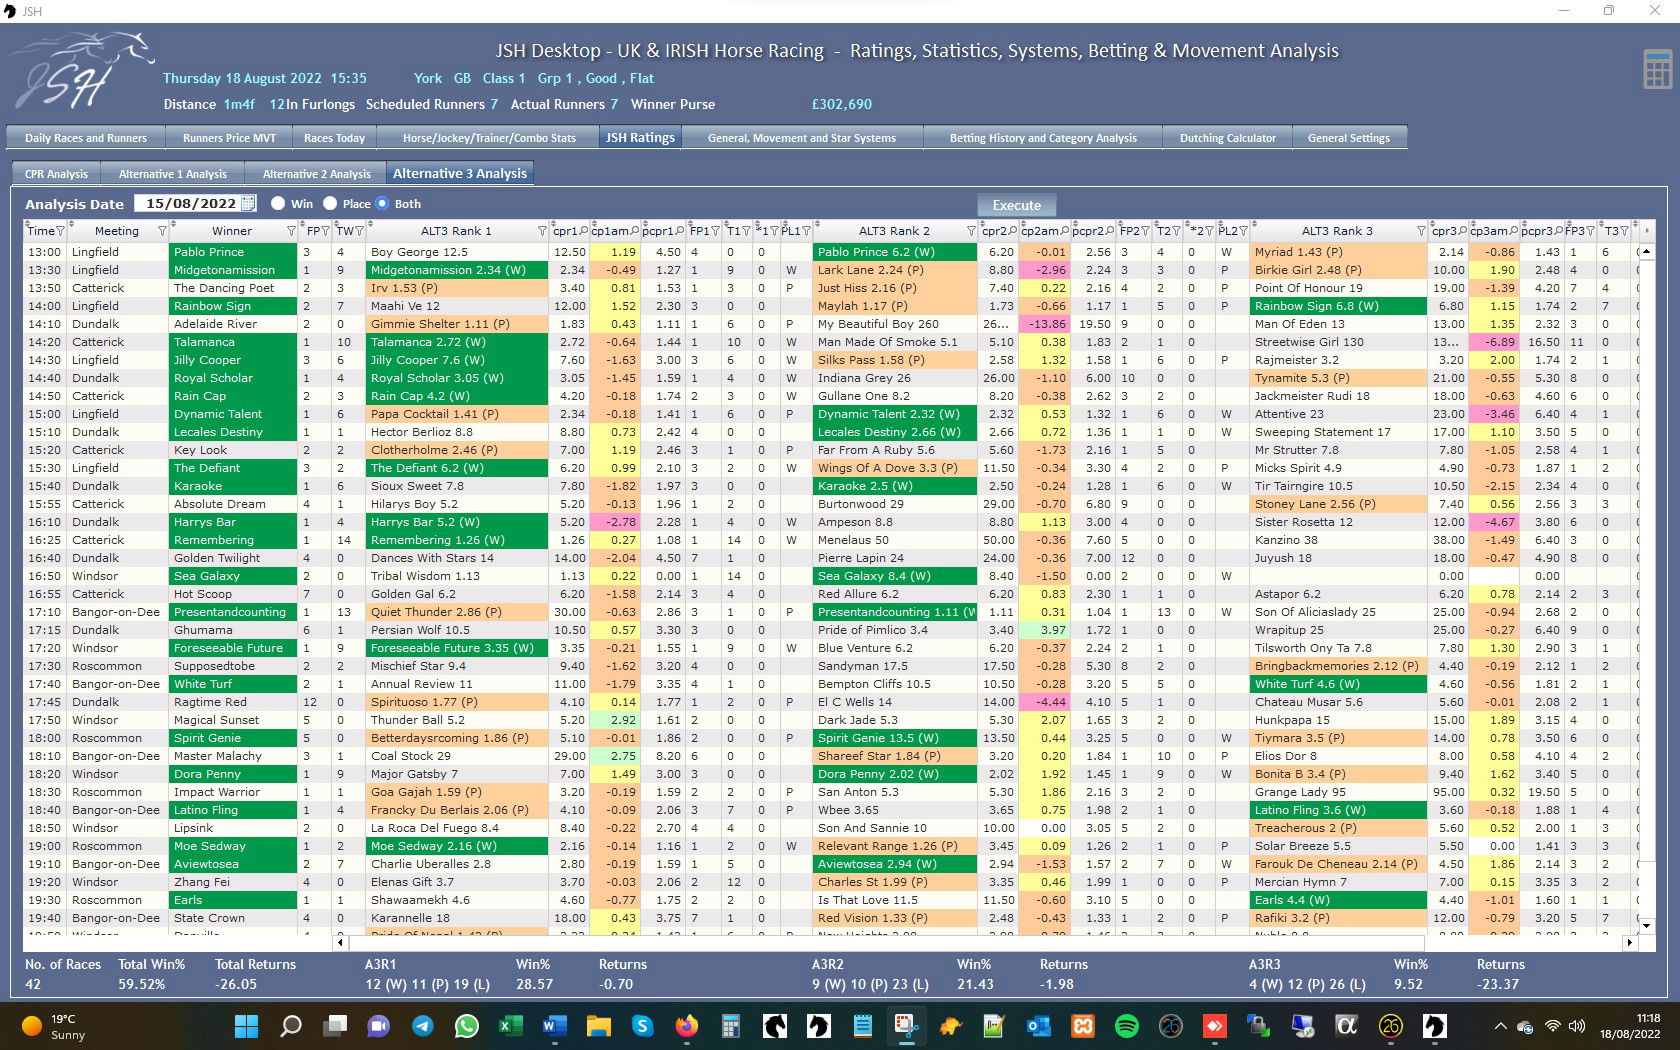Switch to the Daily Races and Runners tab
Image resolution: width=1680 pixels, height=1050 pixels.
[x=86, y=138]
